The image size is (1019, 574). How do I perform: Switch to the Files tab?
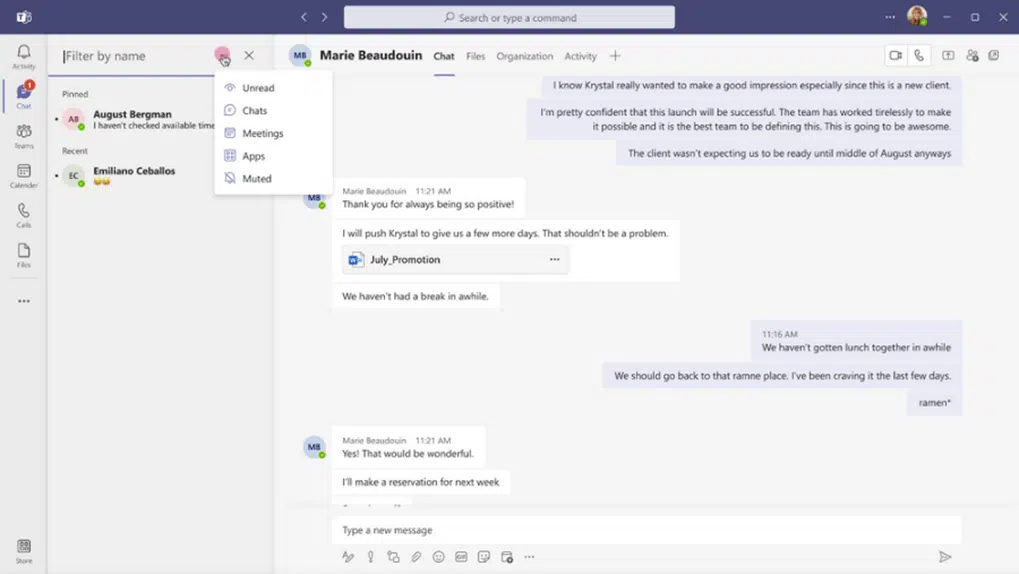click(x=475, y=56)
